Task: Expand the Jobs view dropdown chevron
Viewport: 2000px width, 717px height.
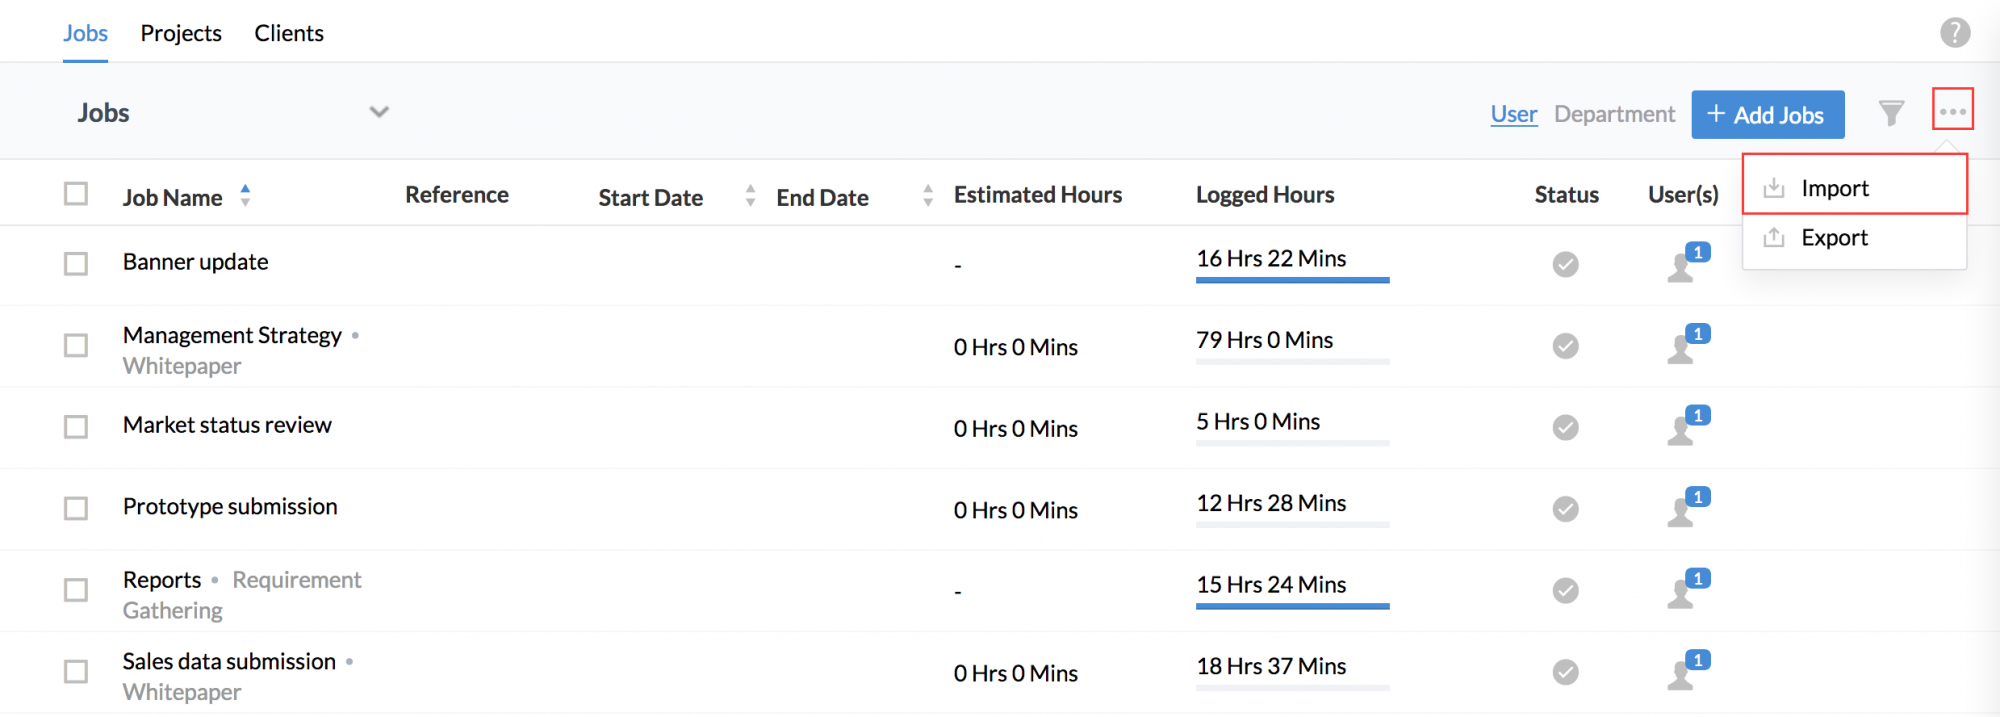Action: (x=379, y=112)
